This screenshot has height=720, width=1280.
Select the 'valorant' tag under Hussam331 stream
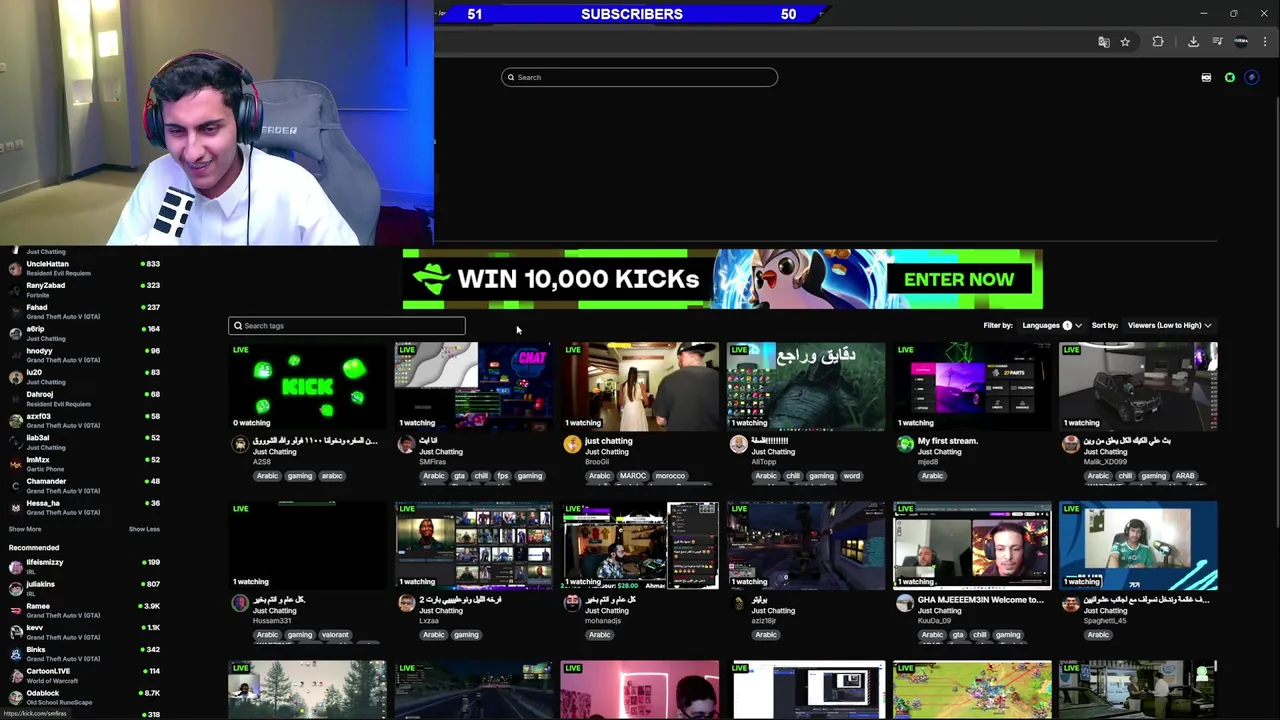pyautogui.click(x=335, y=635)
